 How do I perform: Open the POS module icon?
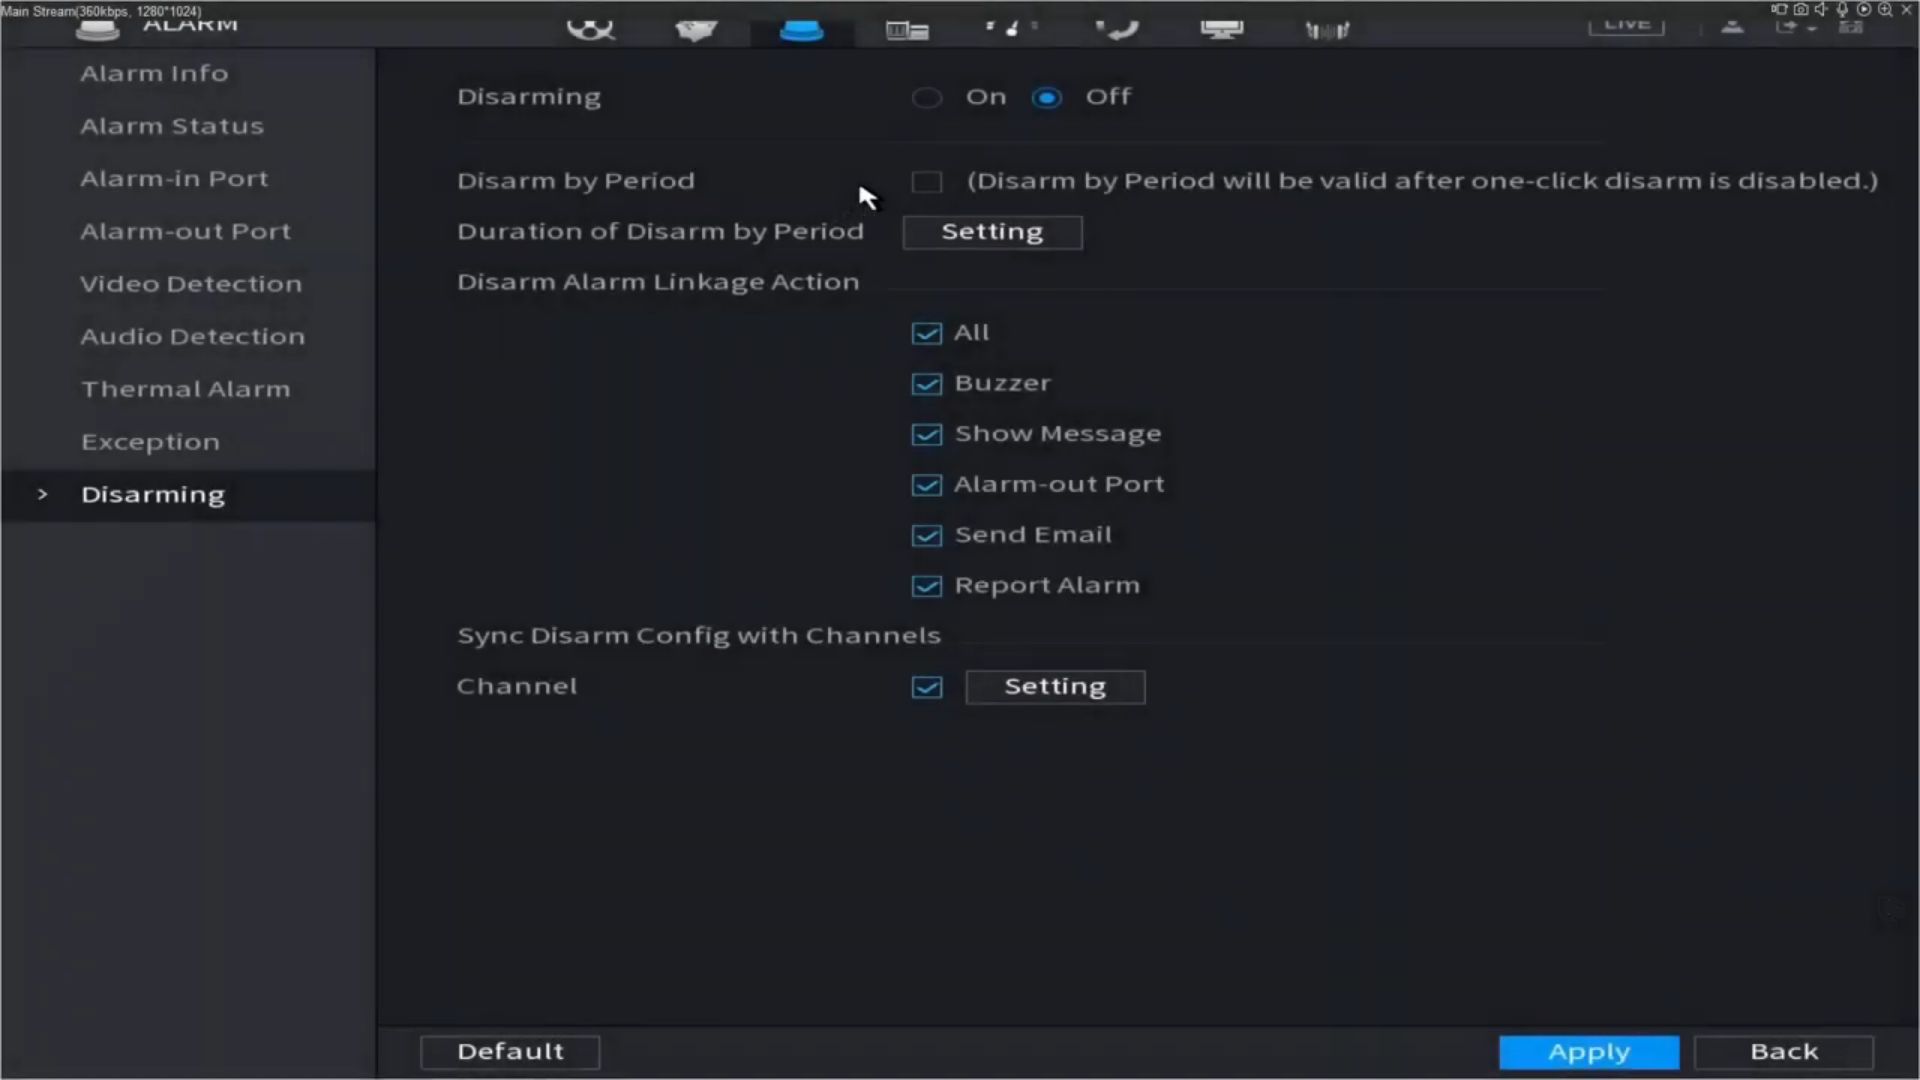click(905, 28)
